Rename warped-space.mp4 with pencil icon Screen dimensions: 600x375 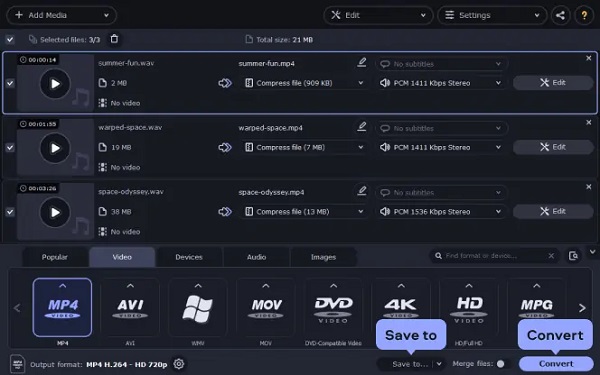[x=362, y=127]
